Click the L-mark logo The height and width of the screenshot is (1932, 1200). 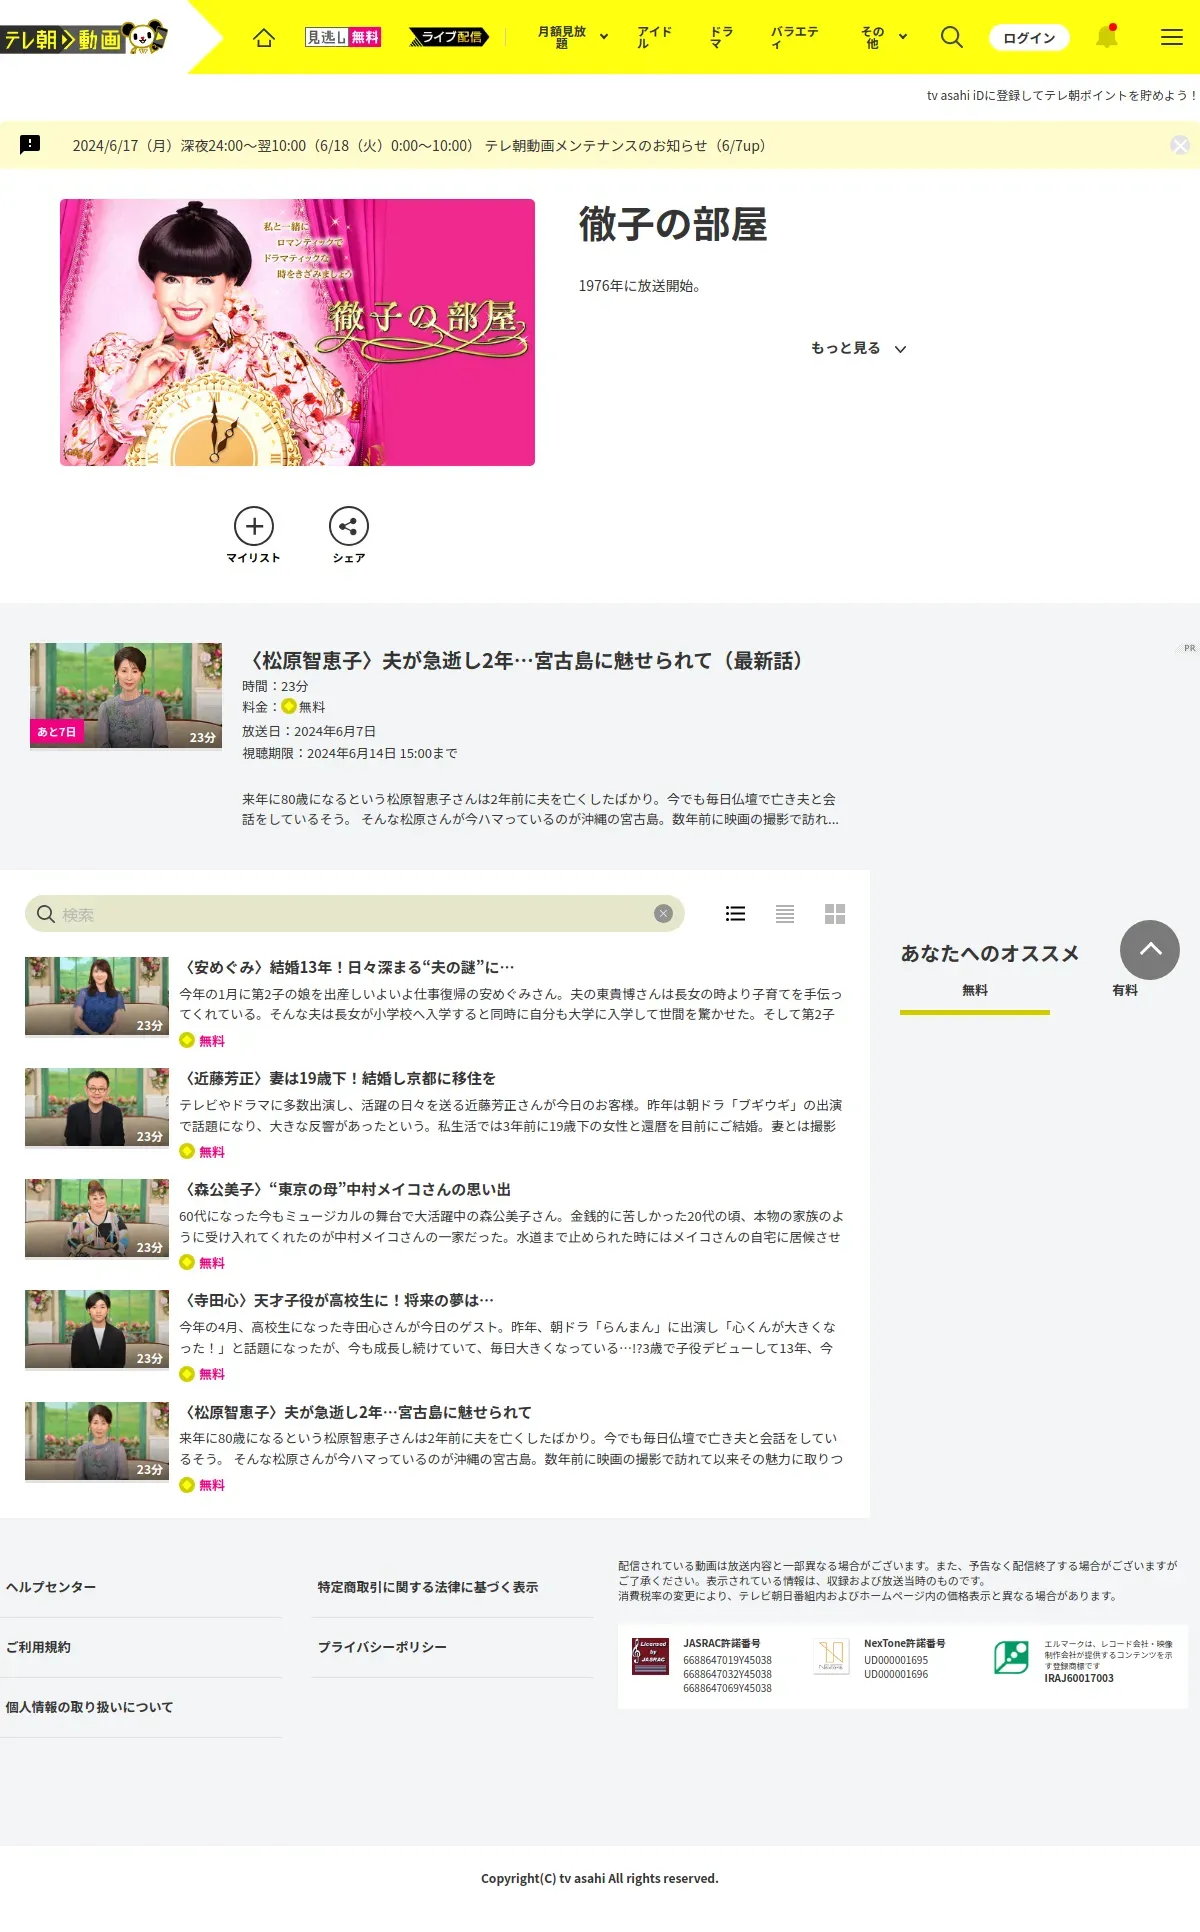click(x=1011, y=1657)
